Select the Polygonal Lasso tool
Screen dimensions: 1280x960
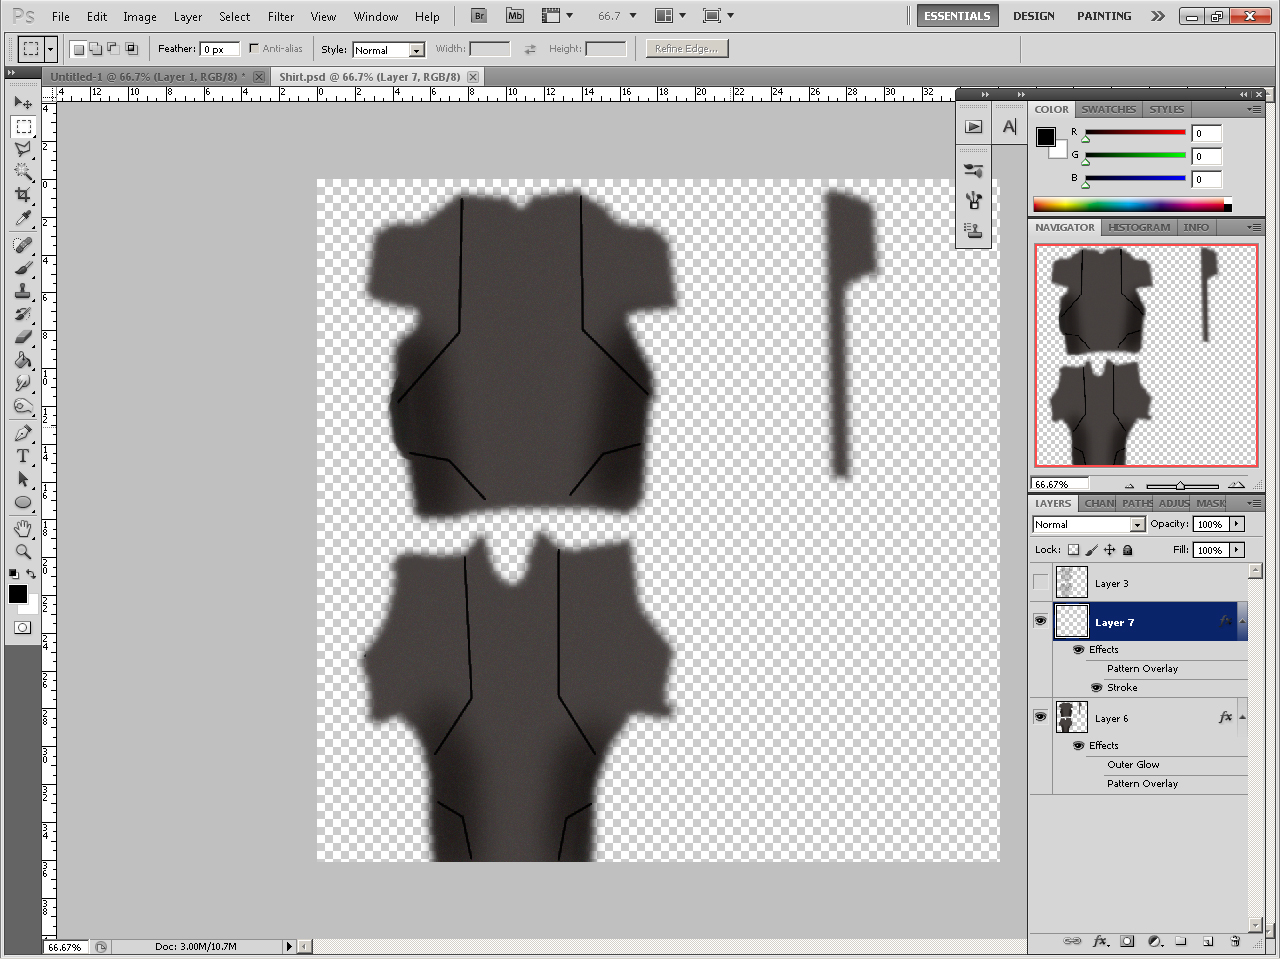click(x=23, y=149)
